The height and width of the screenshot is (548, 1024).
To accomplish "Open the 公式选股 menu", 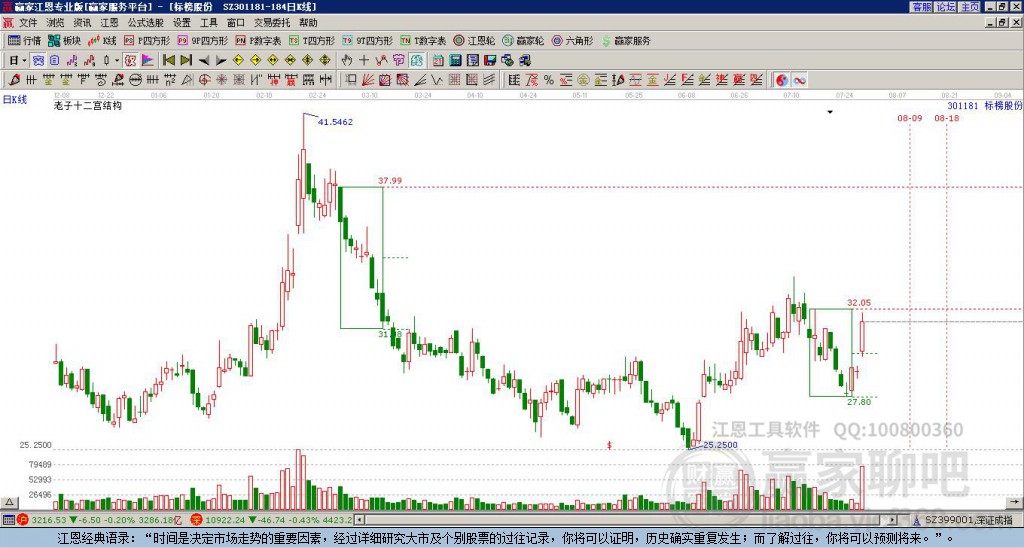I will 146,23.
